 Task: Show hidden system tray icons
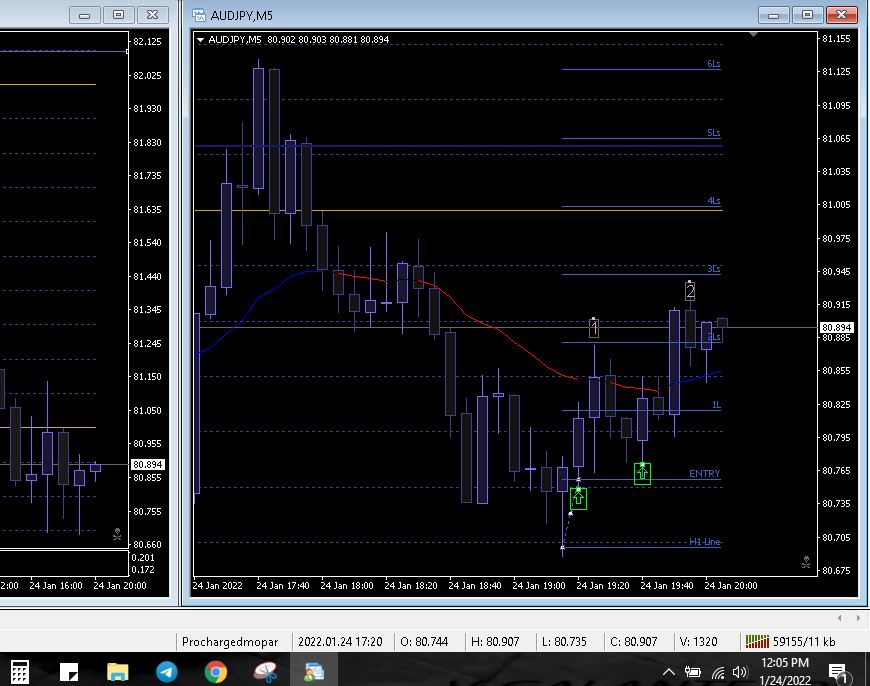(669, 671)
